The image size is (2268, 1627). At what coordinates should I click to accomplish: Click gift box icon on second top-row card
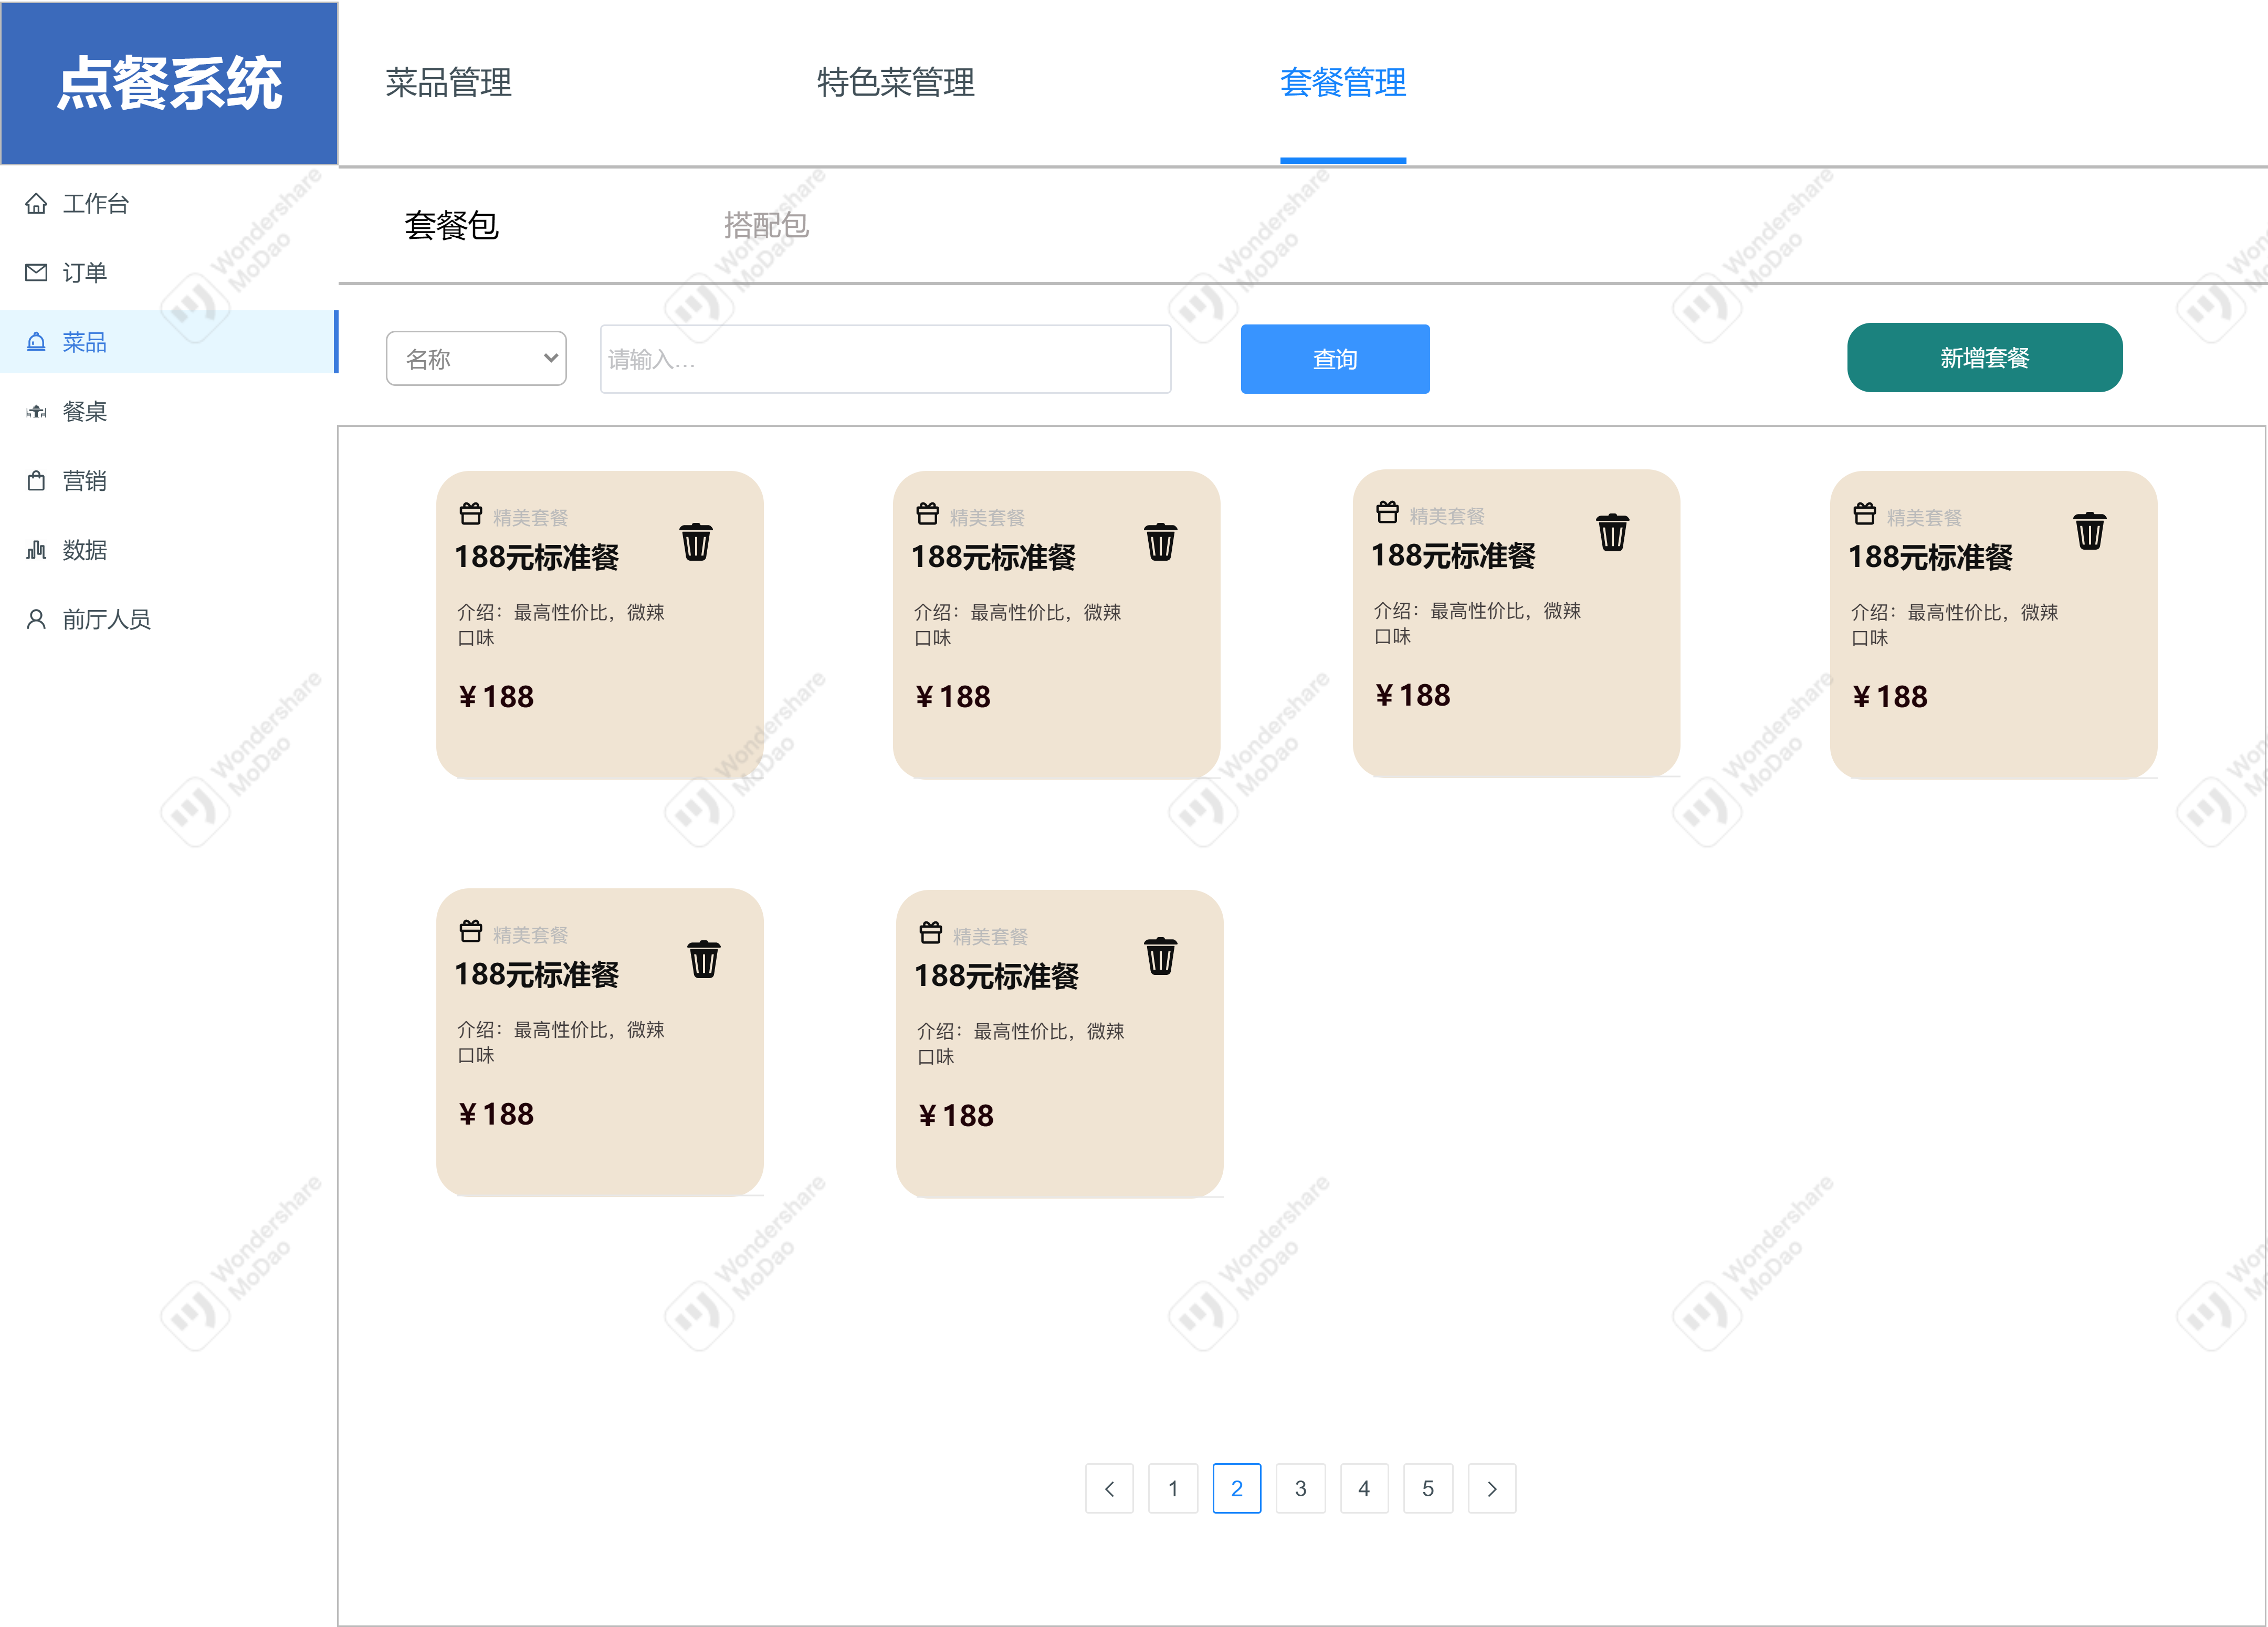(927, 514)
